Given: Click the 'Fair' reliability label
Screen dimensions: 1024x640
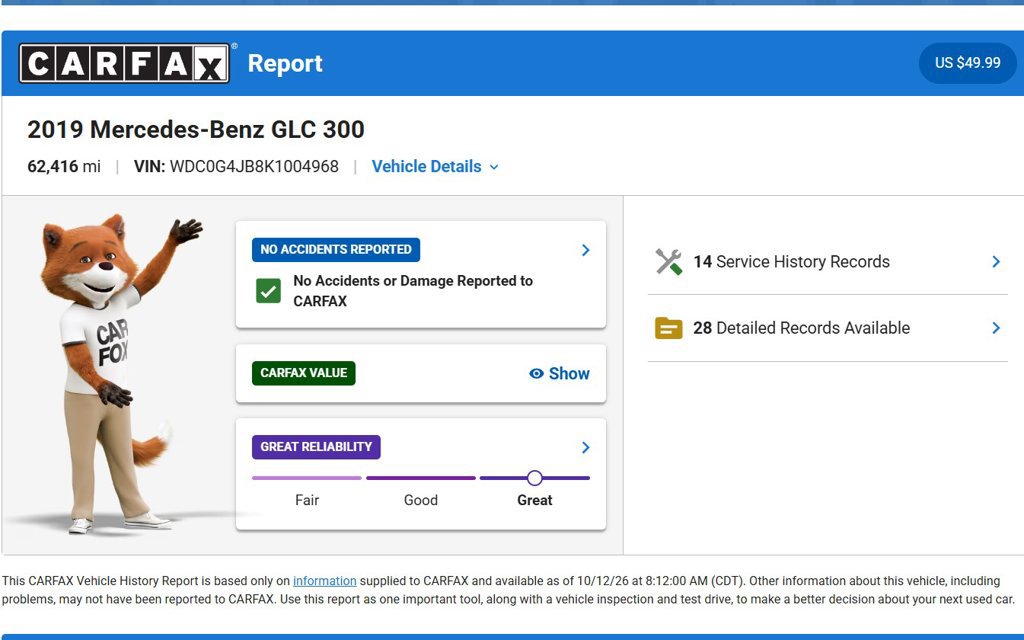Looking at the screenshot, I should pos(307,500).
